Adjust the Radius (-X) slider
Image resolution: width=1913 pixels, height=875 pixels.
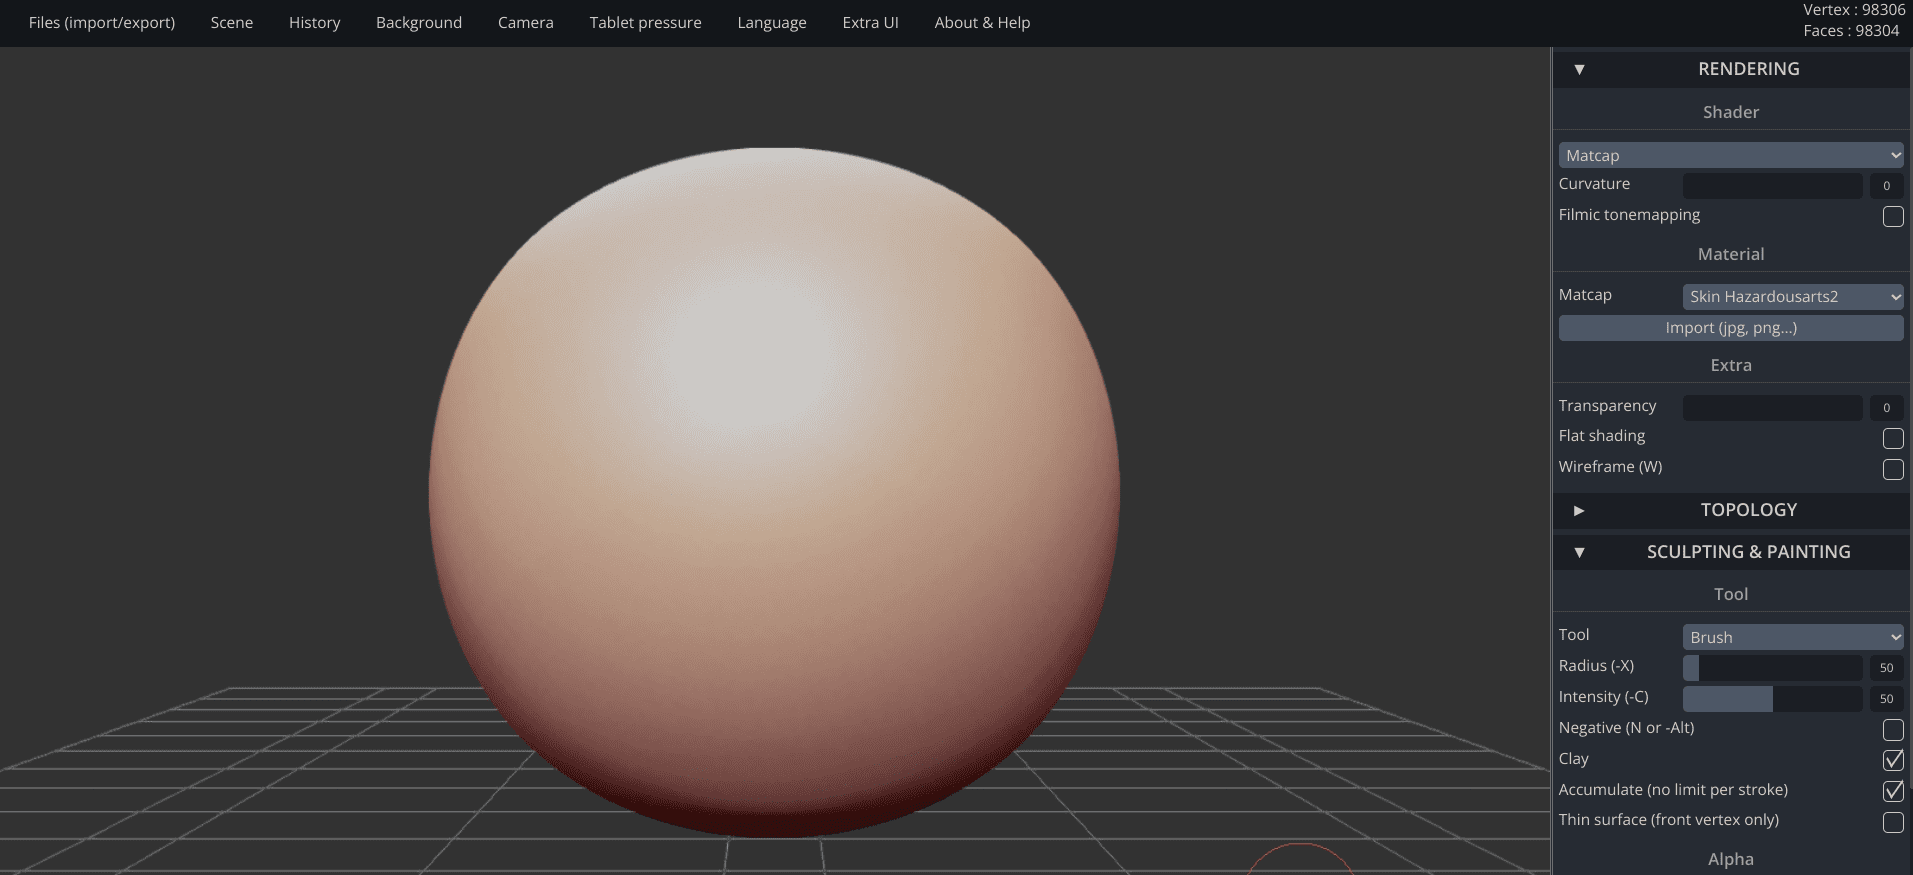[x=1772, y=667]
